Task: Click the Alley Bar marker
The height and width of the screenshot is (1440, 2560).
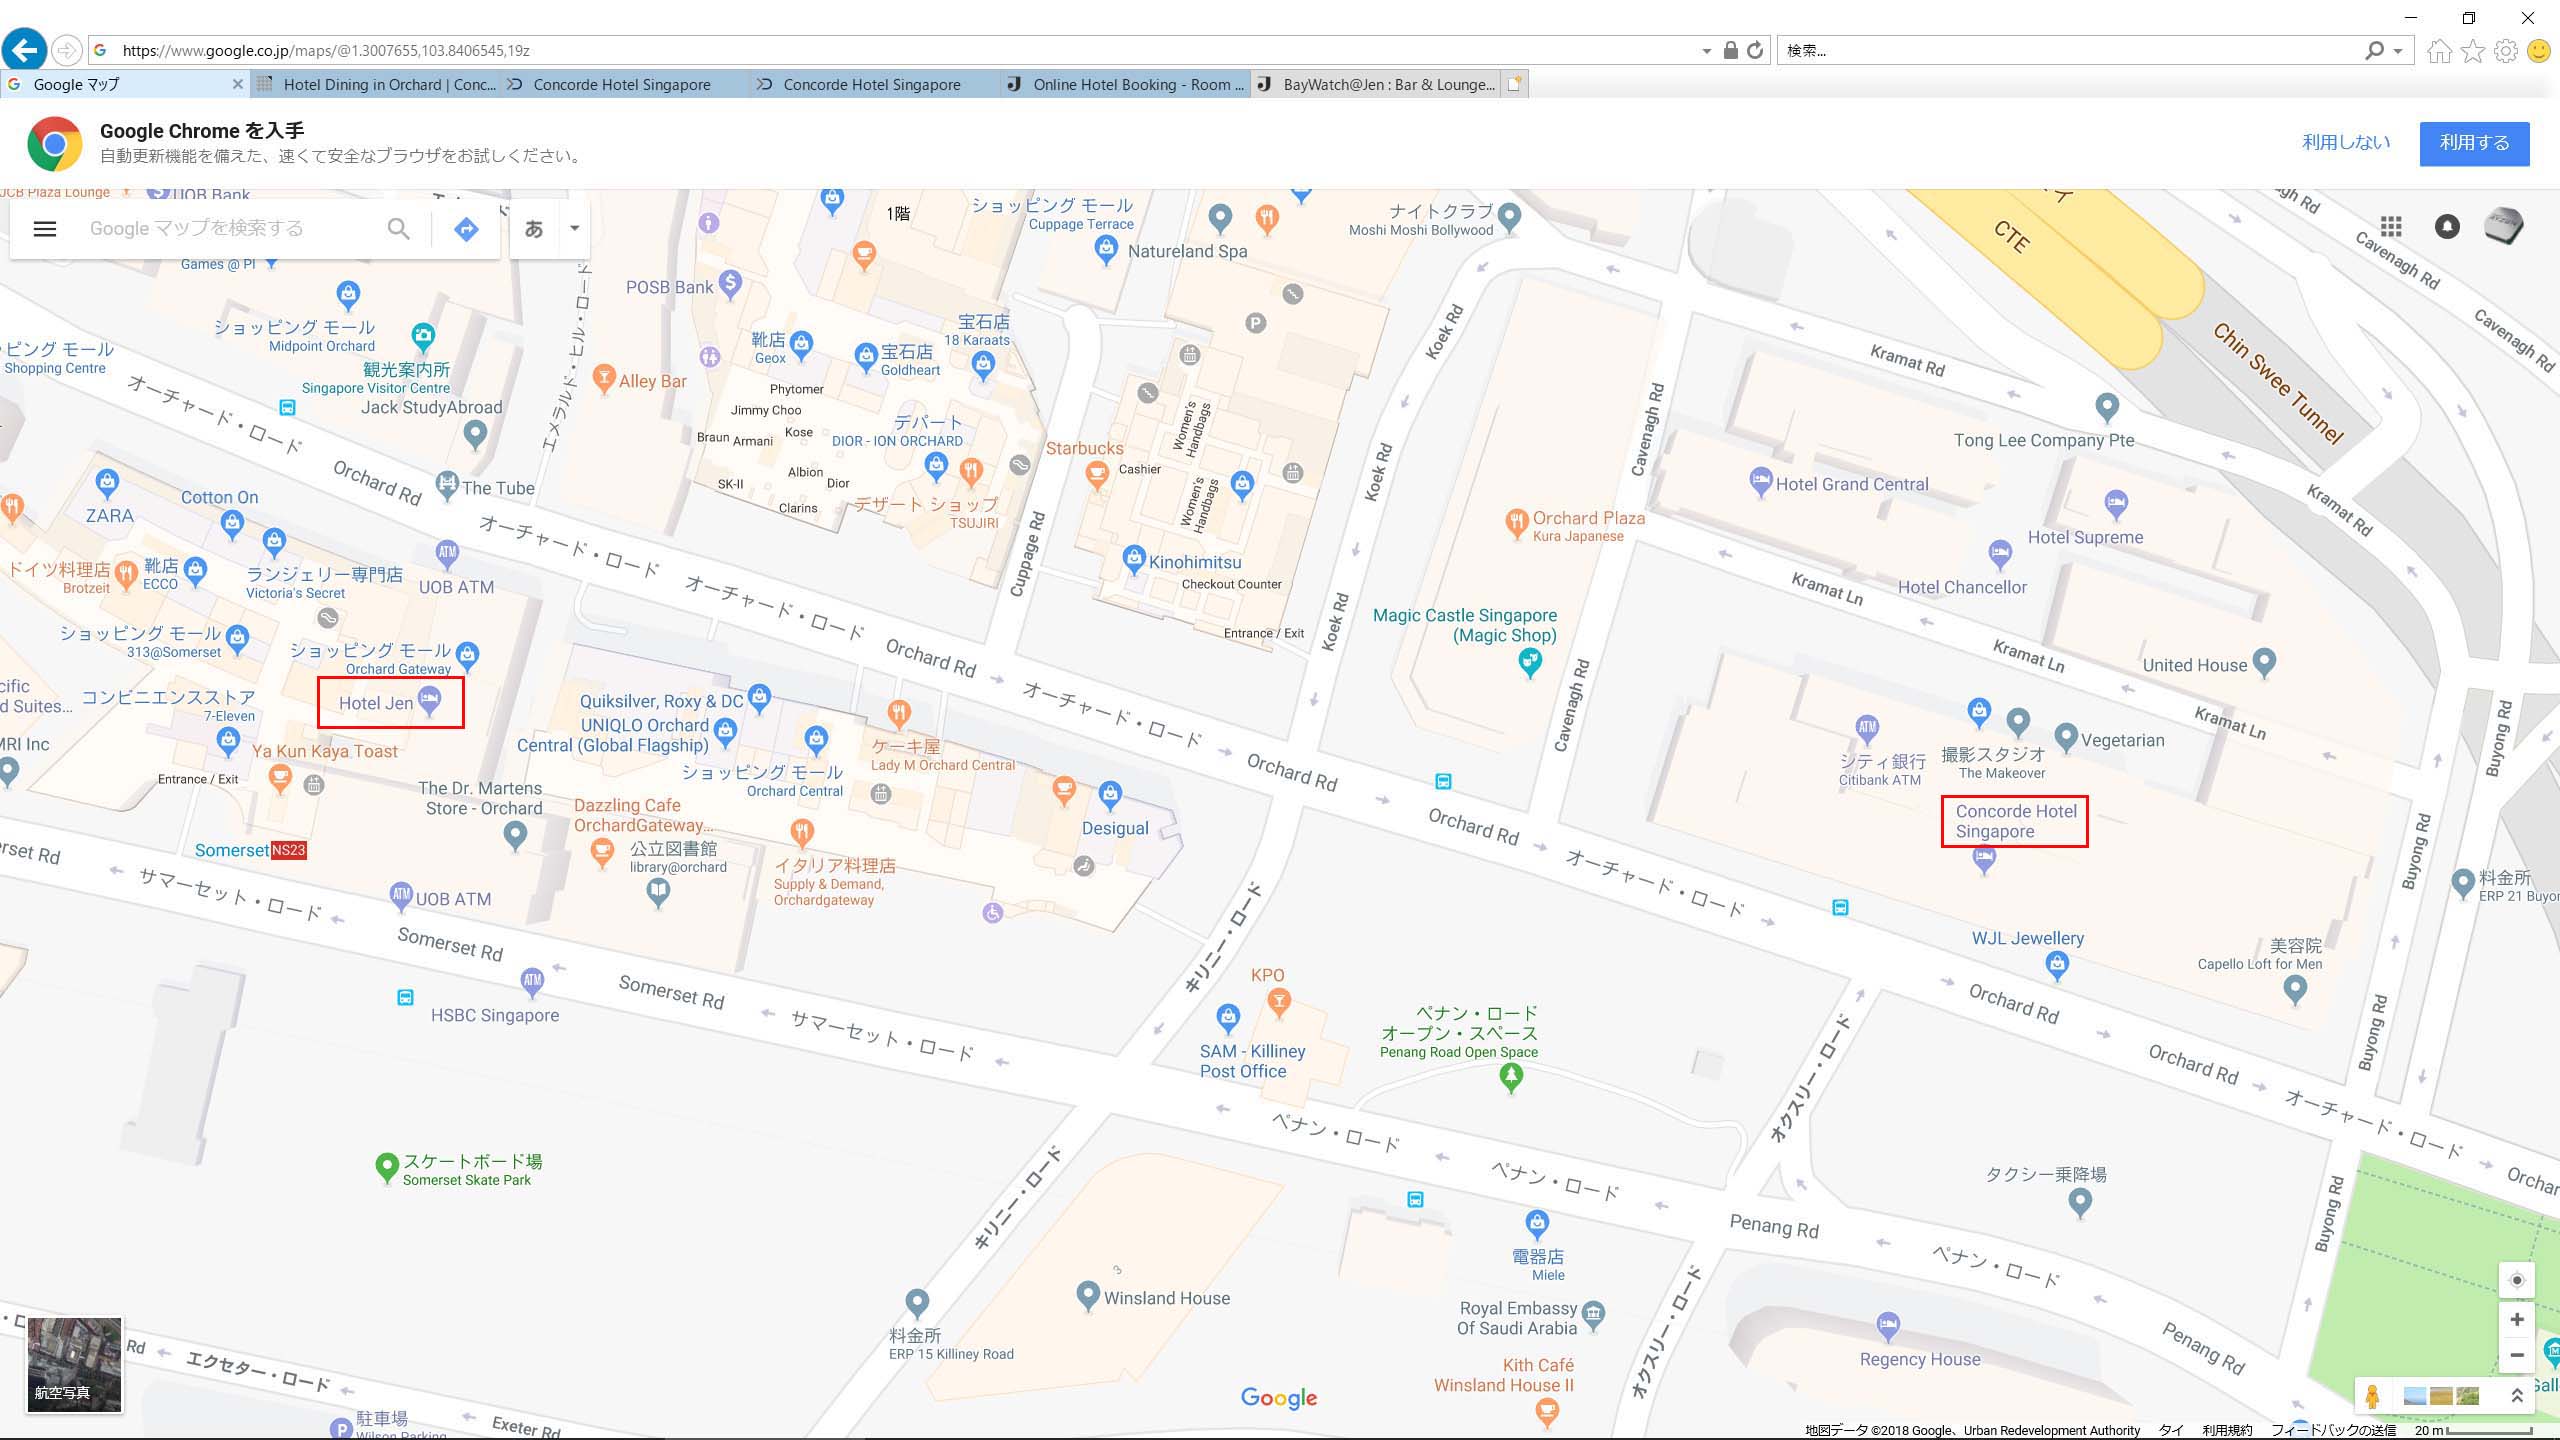Action: (x=603, y=378)
